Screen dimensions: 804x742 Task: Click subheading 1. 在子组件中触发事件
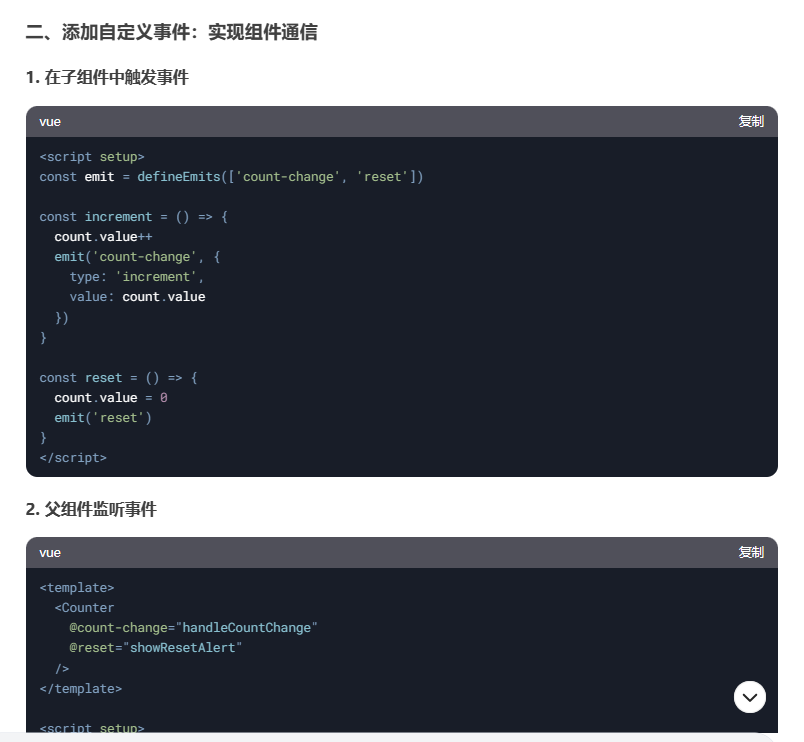click(107, 77)
